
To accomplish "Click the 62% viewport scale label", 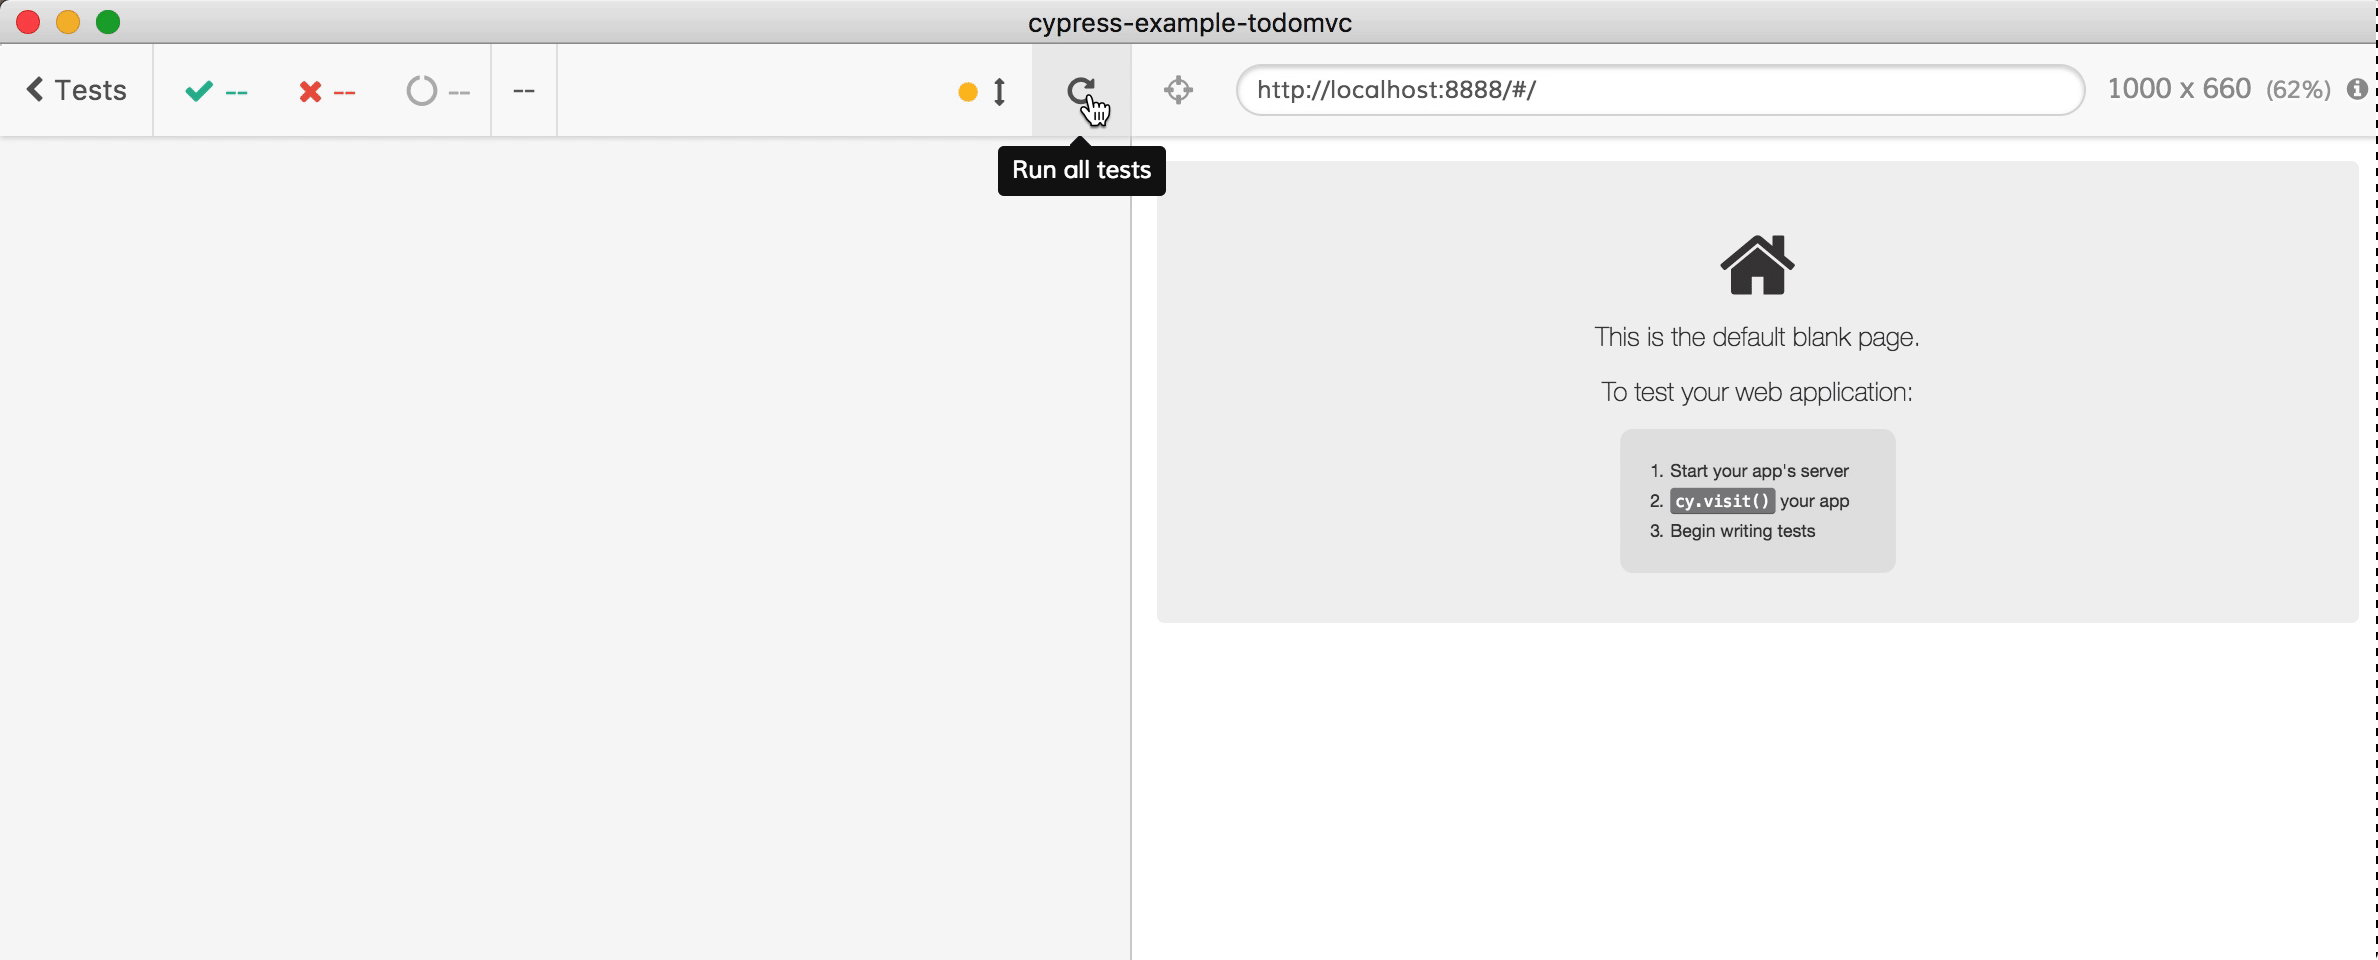I will point(2297,90).
